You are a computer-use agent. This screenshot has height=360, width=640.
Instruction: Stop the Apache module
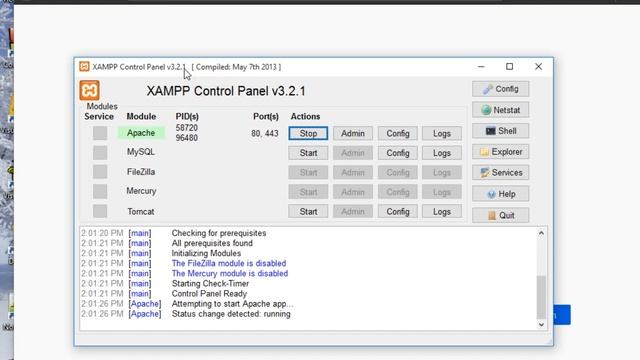308,133
